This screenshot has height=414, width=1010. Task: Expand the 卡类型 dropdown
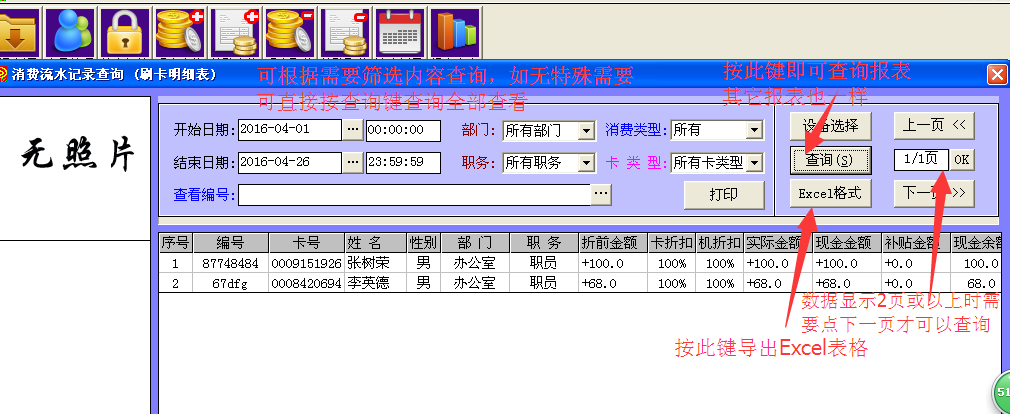point(754,164)
